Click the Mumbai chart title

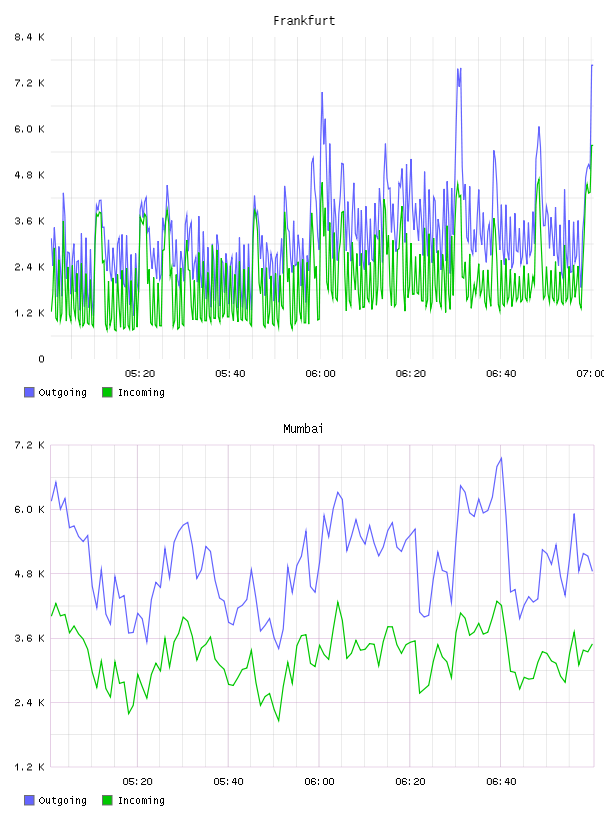click(x=303, y=429)
